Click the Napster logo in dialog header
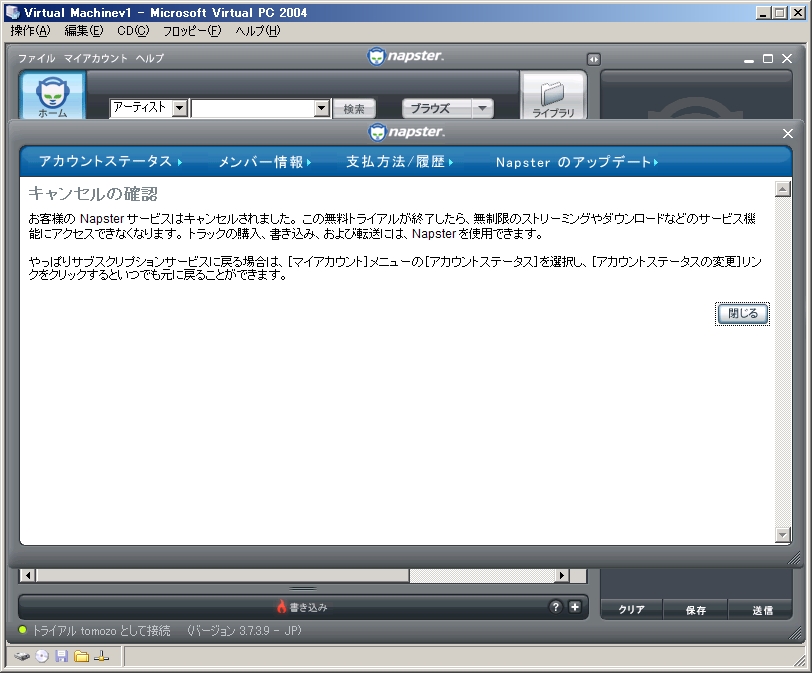The image size is (812, 673). pyautogui.click(x=406, y=132)
